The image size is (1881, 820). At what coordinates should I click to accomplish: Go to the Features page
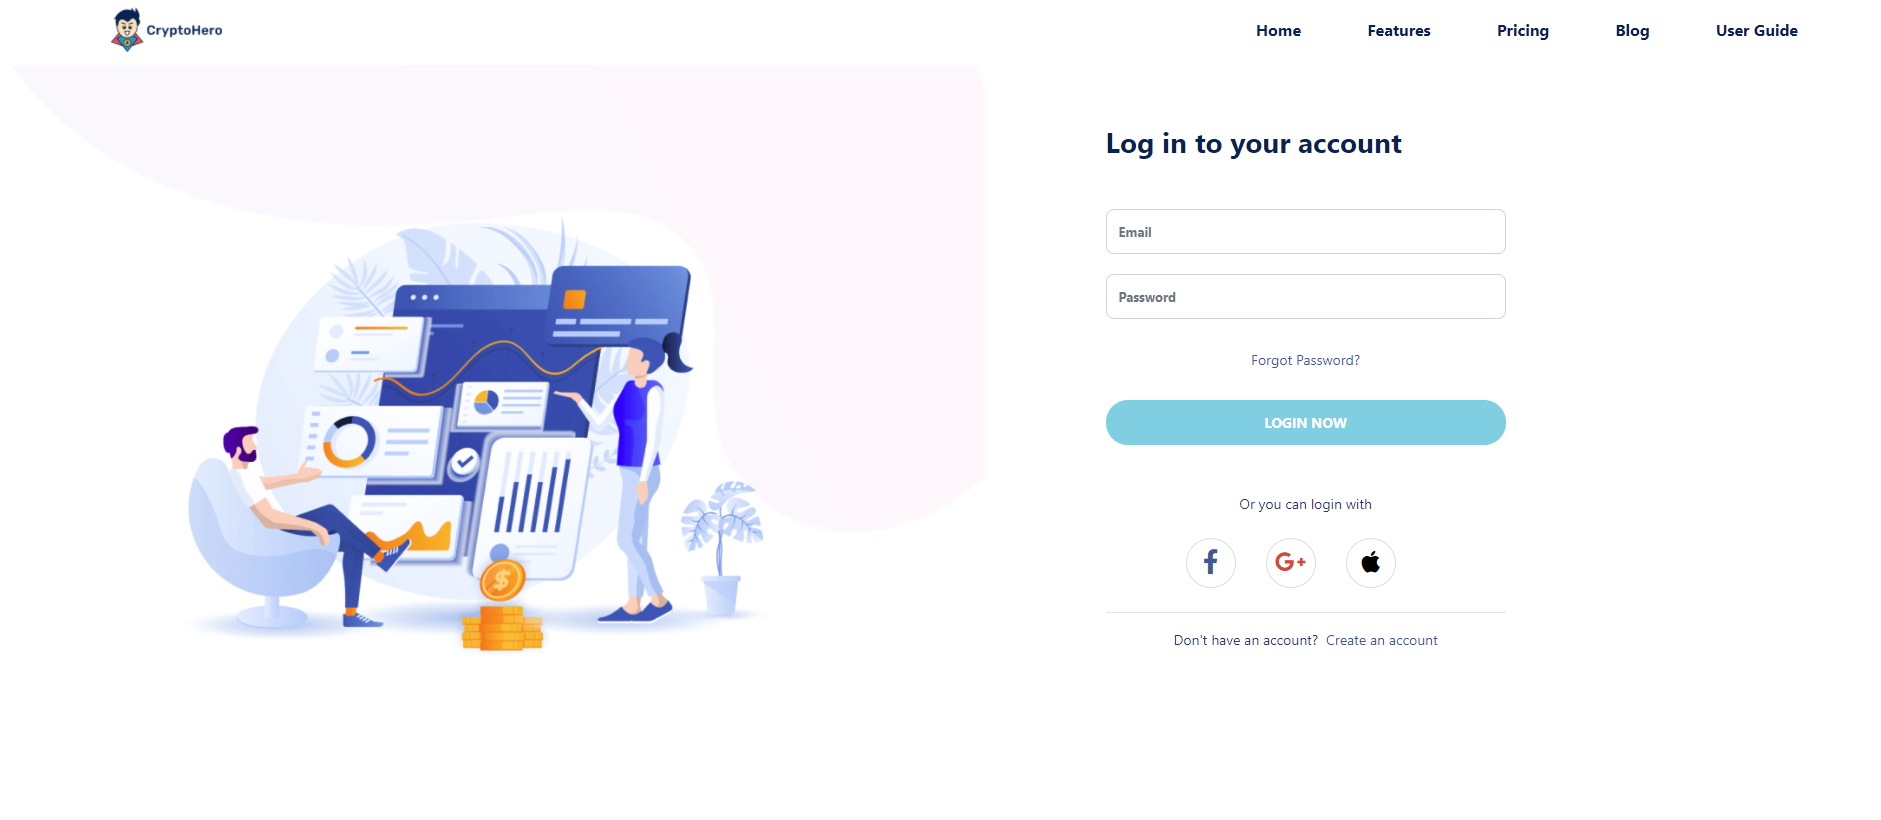[1398, 31]
